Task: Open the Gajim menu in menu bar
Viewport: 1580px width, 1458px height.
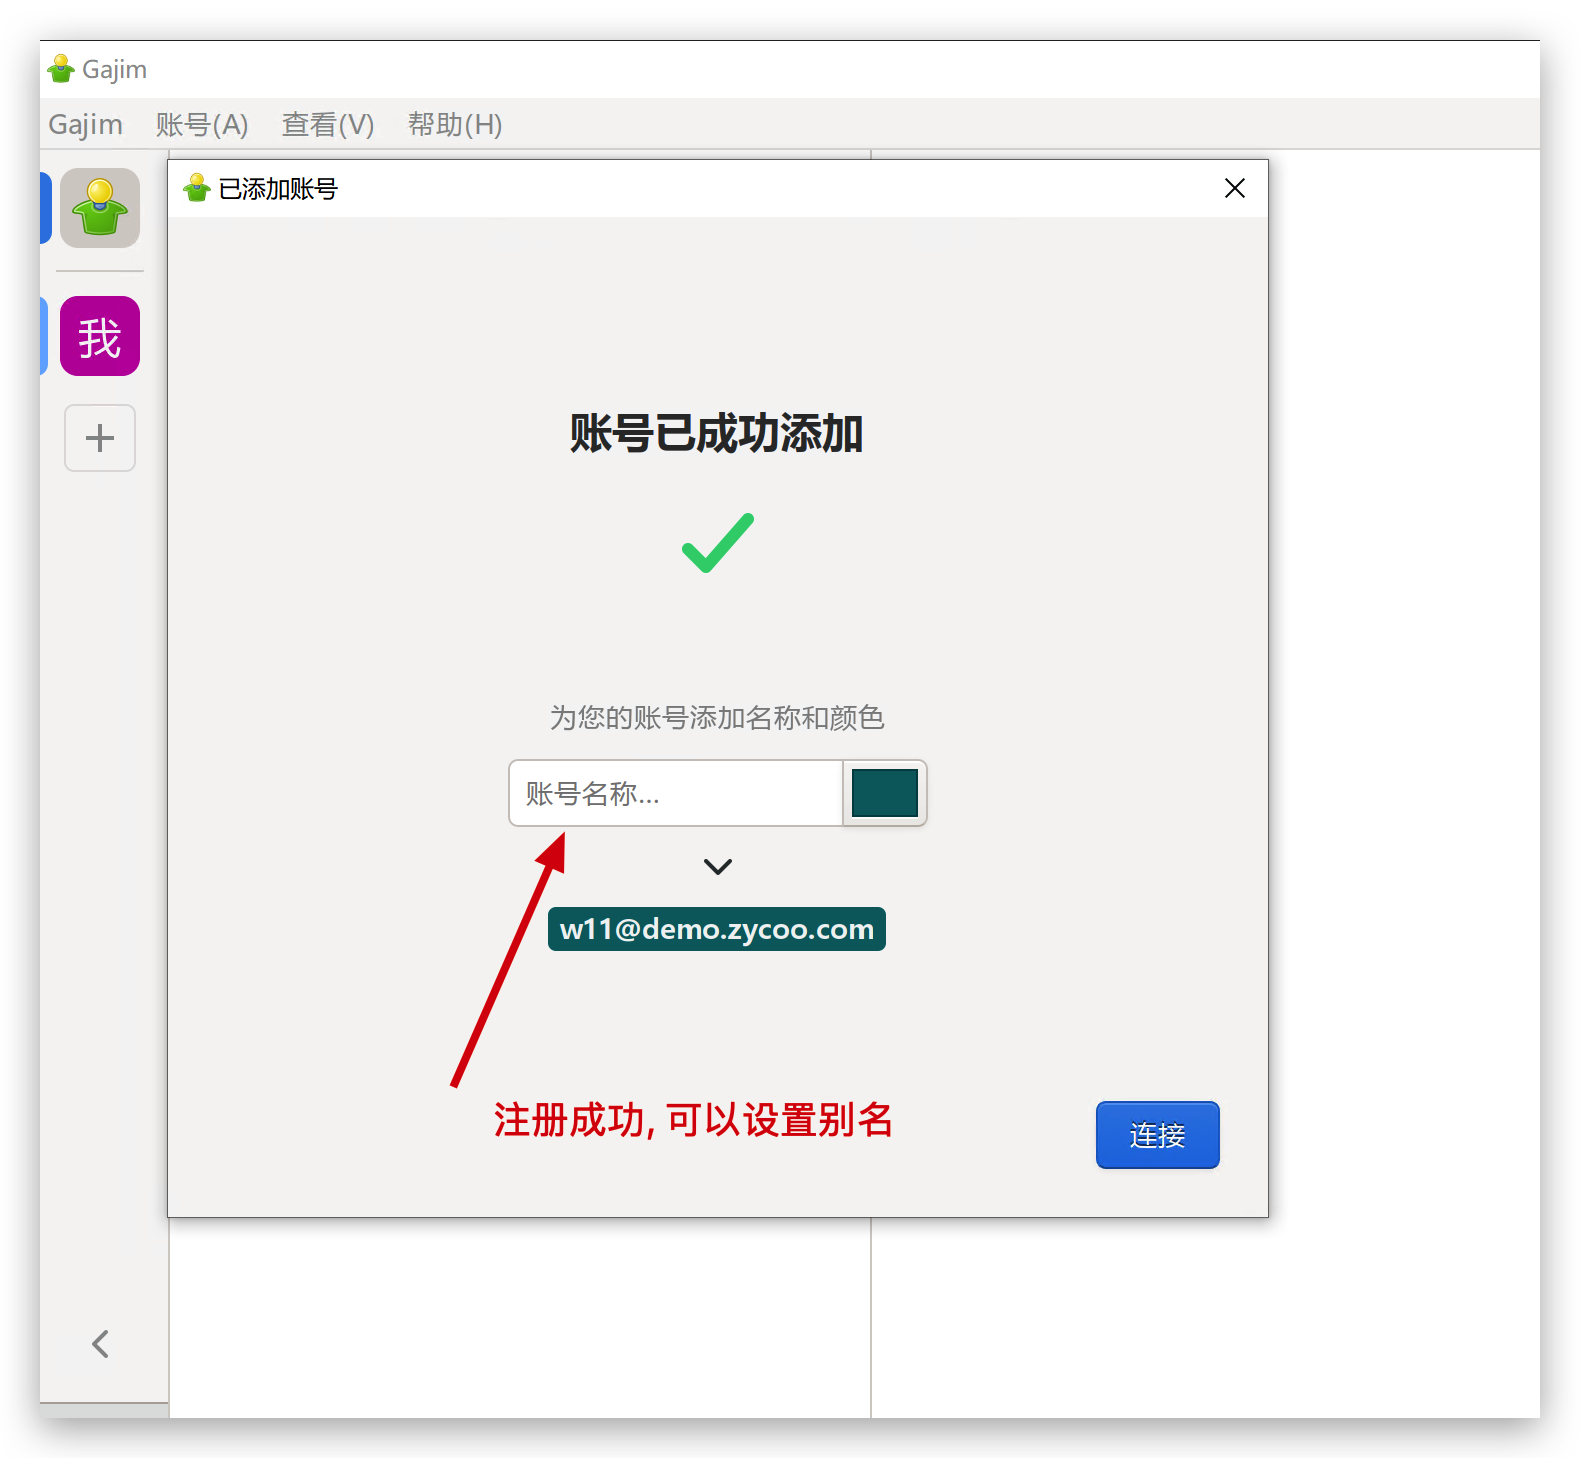Action: pyautogui.click(x=85, y=125)
